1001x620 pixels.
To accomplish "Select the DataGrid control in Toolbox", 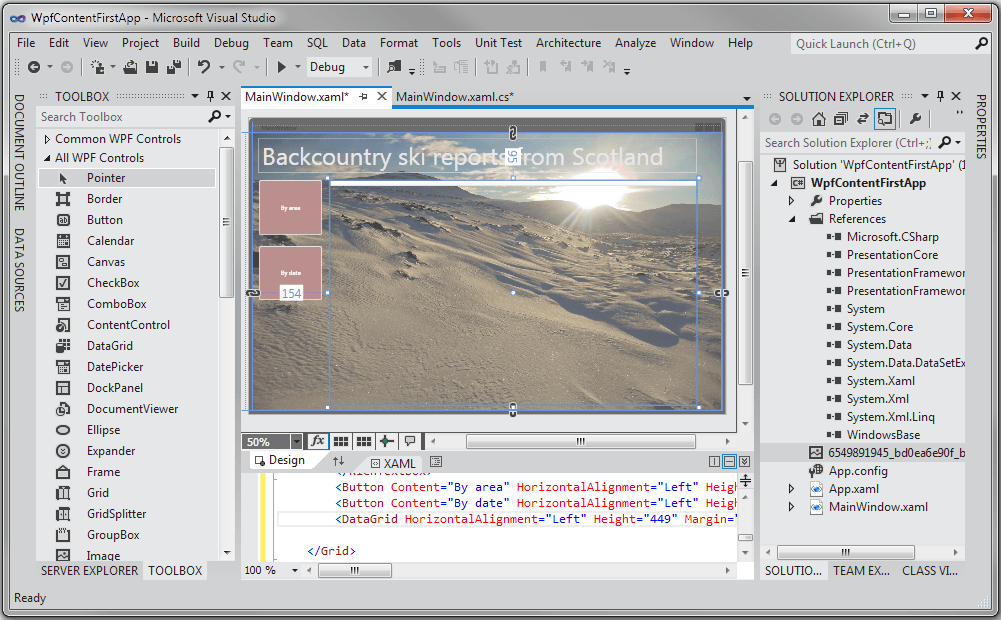I will (x=110, y=346).
